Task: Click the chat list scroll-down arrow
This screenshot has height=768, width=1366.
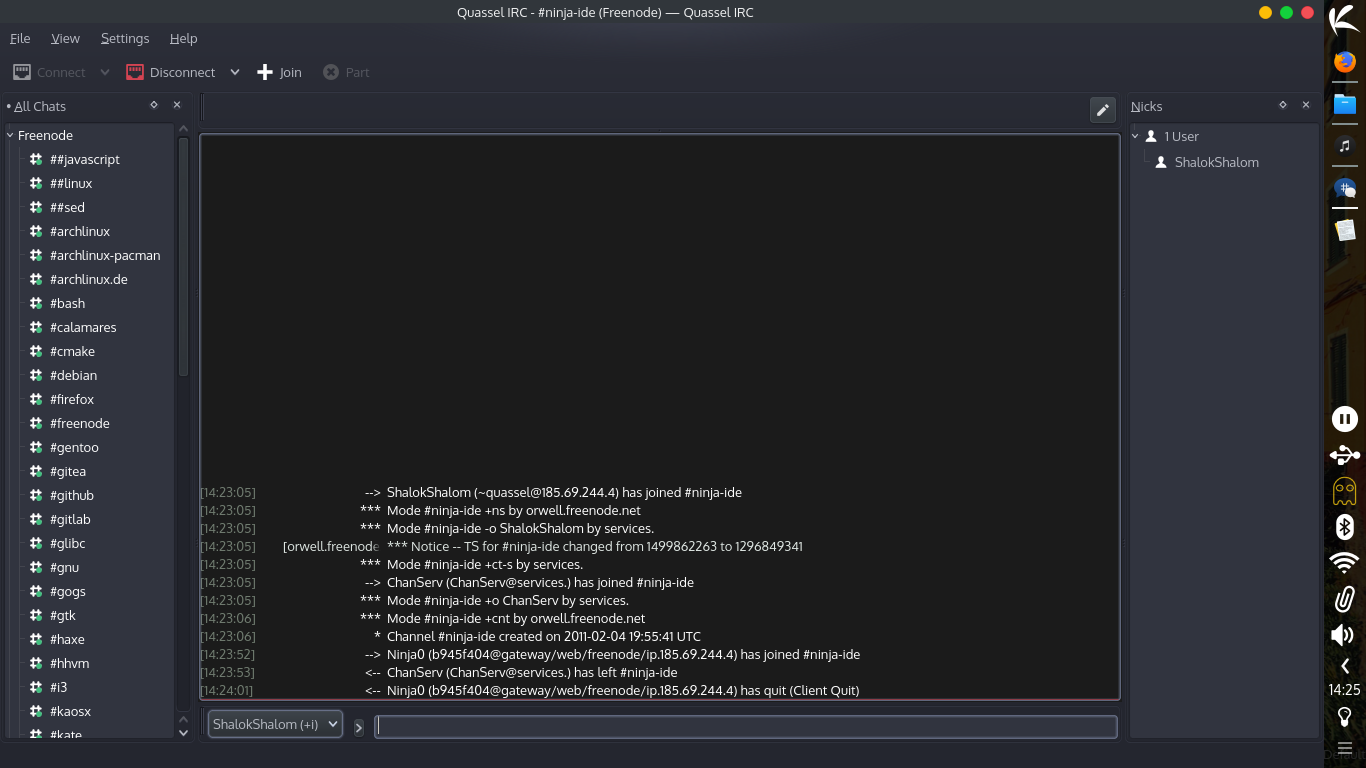Action: click(183, 733)
